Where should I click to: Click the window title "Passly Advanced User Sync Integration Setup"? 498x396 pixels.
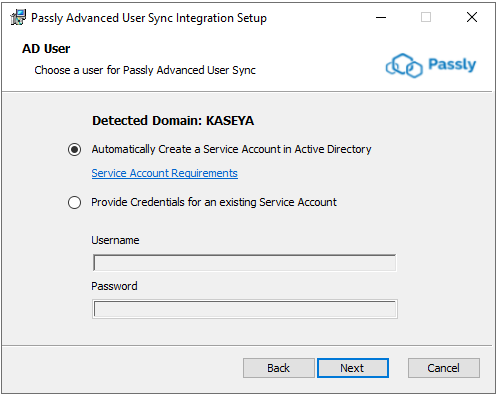(149, 18)
